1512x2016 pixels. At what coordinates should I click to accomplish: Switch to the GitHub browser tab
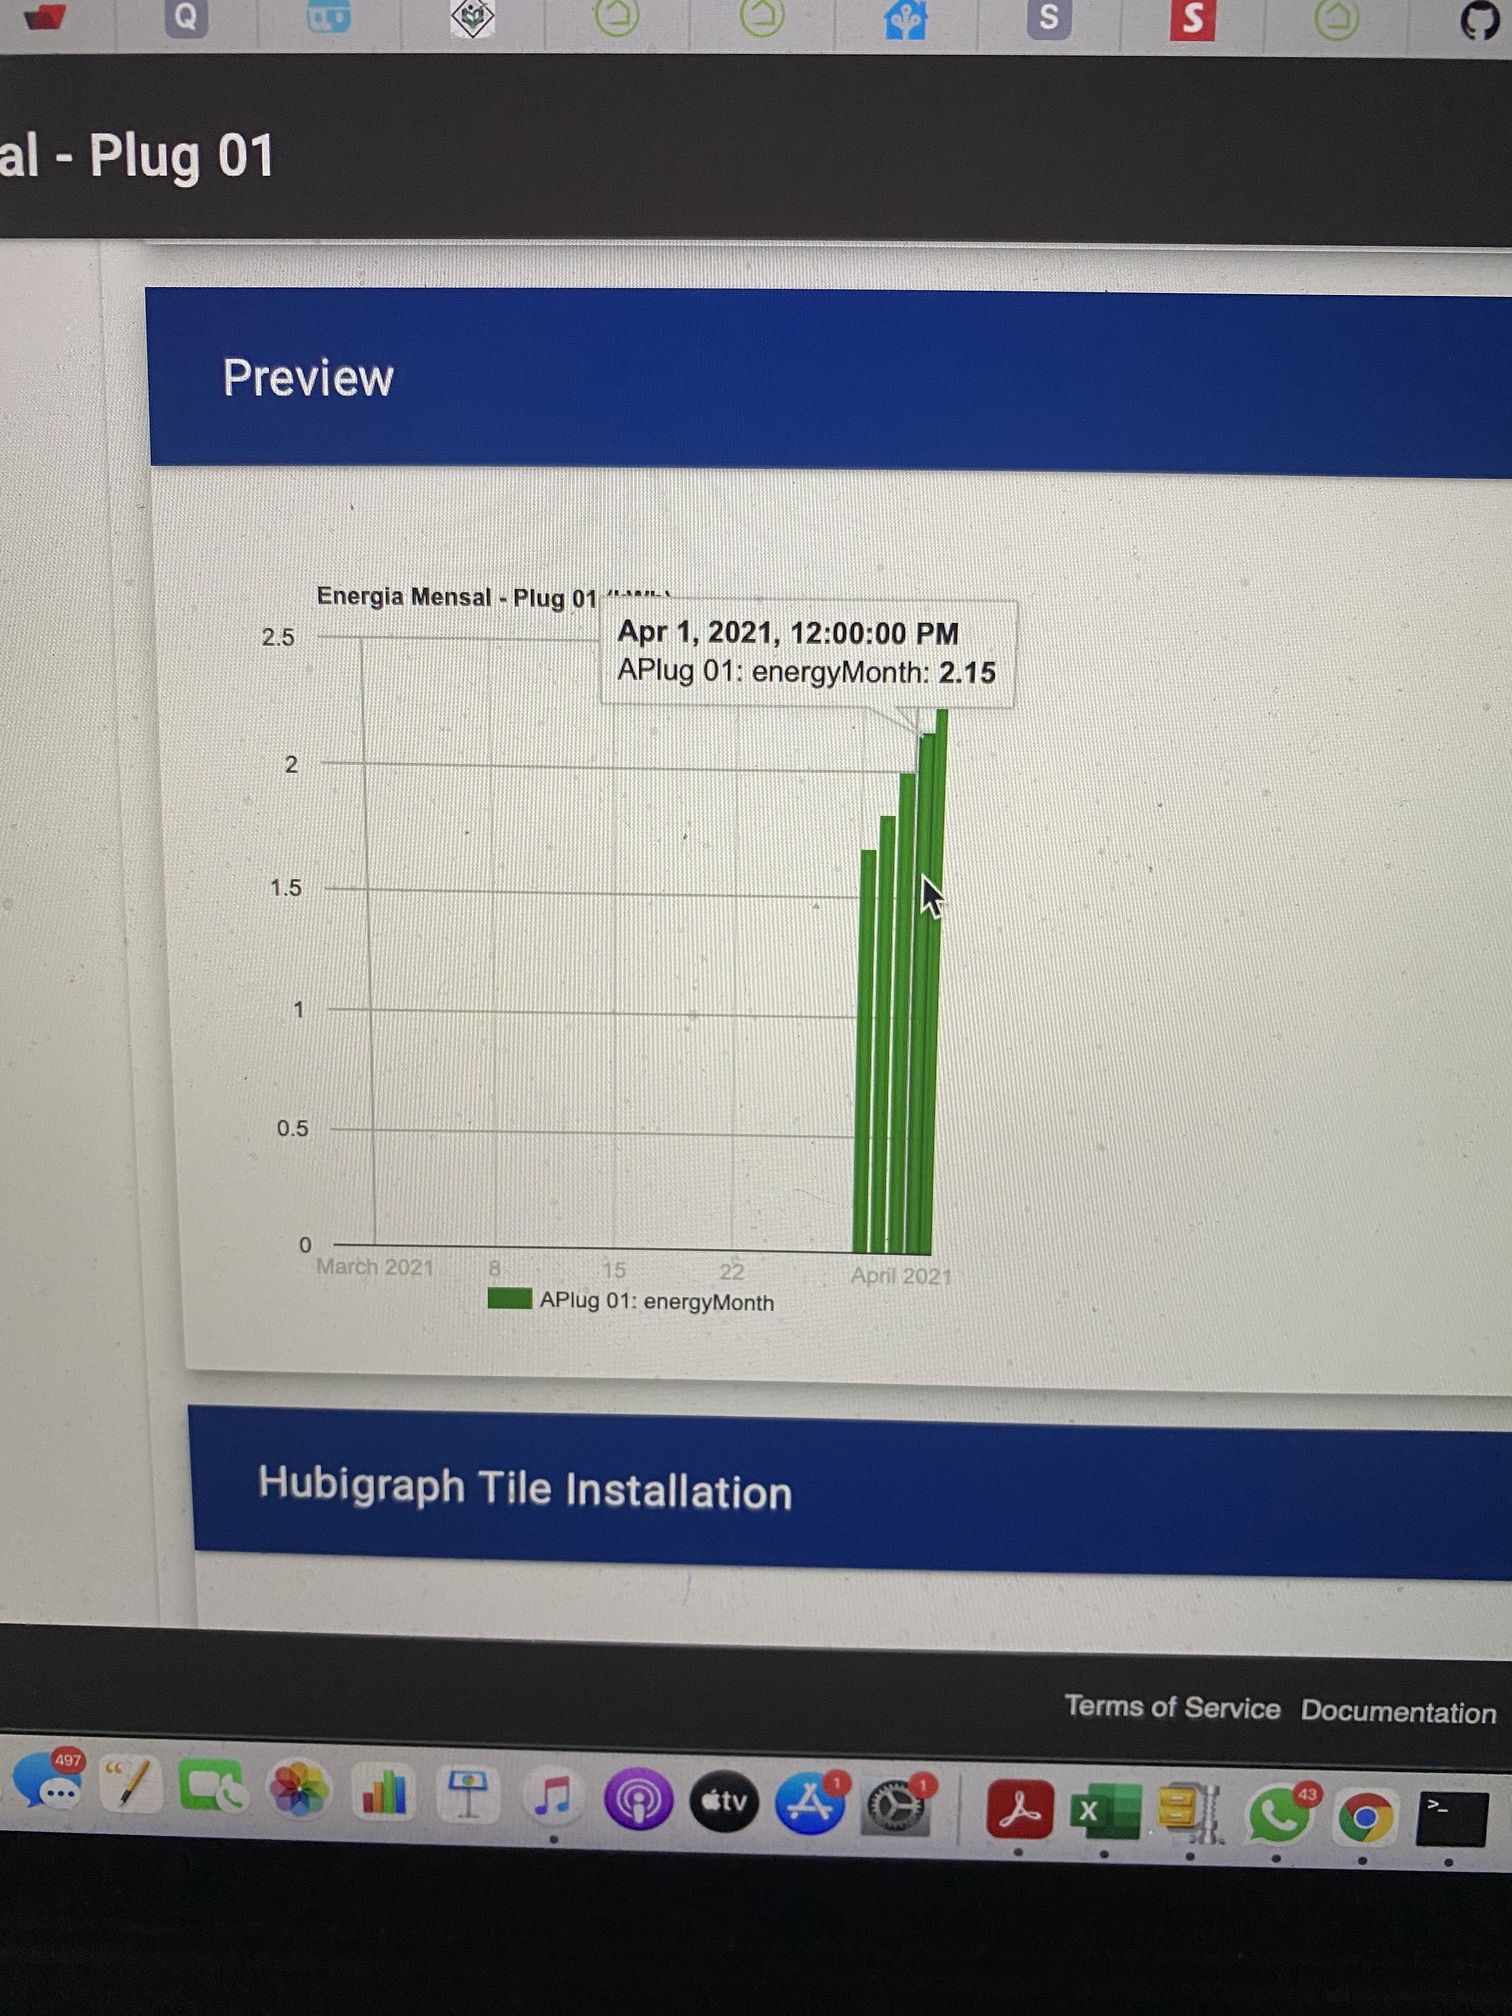[x=1481, y=20]
